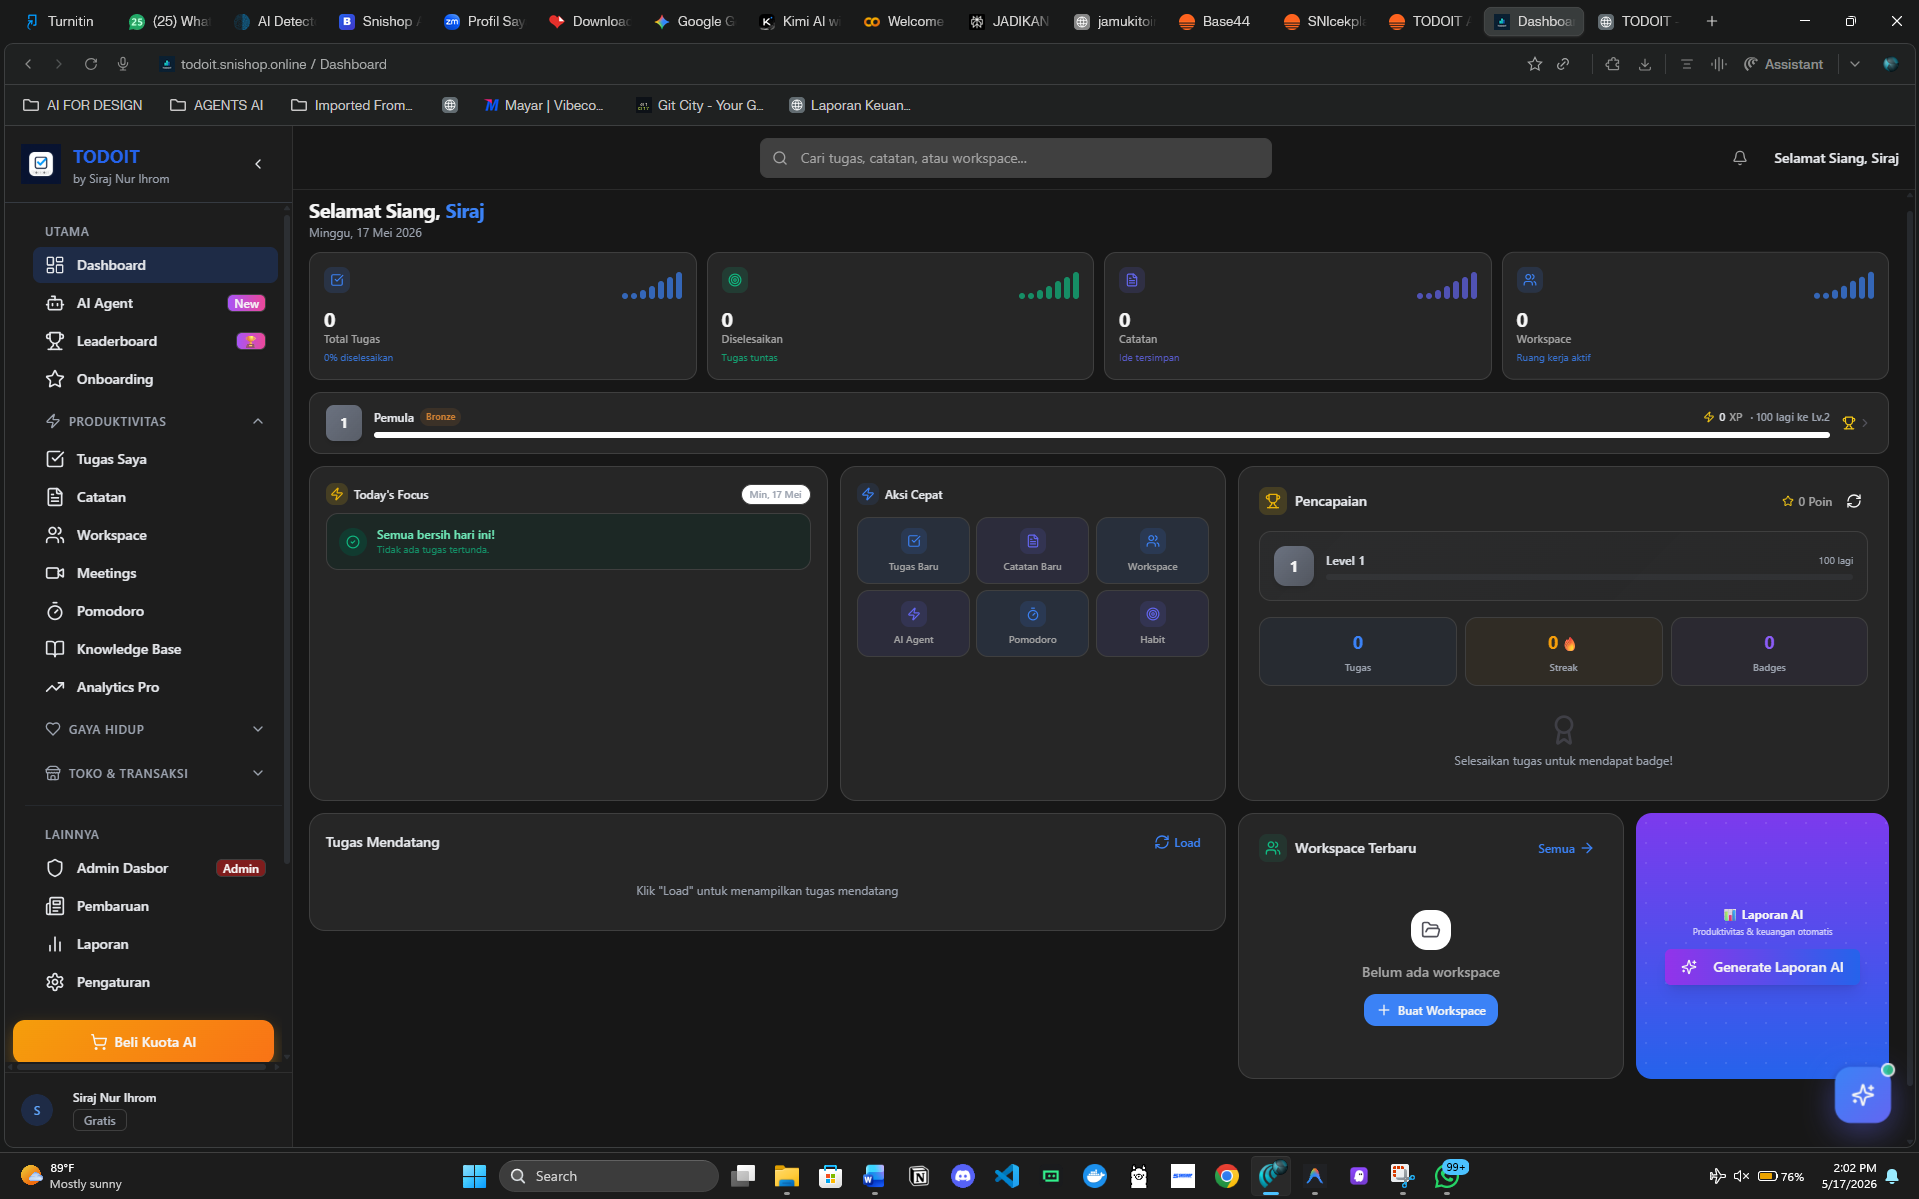Click the Workspace people icon on the stats card
This screenshot has width=1919, height=1199.
pyautogui.click(x=1530, y=280)
